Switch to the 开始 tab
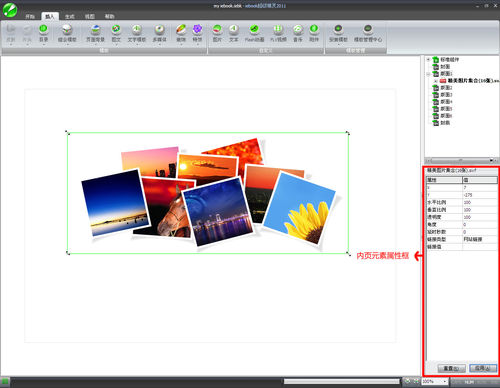 (30, 16)
